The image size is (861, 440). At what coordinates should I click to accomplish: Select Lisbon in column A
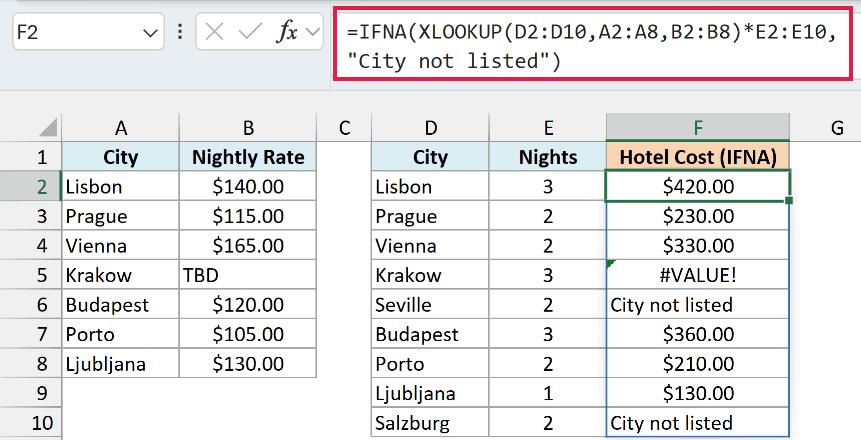click(121, 186)
